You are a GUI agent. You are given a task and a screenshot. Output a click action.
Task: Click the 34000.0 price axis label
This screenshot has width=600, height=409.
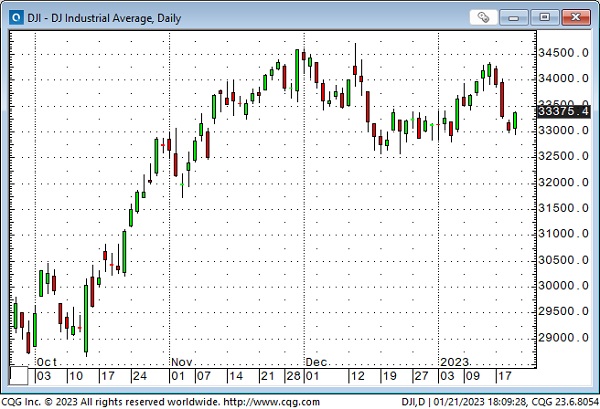pyautogui.click(x=563, y=79)
